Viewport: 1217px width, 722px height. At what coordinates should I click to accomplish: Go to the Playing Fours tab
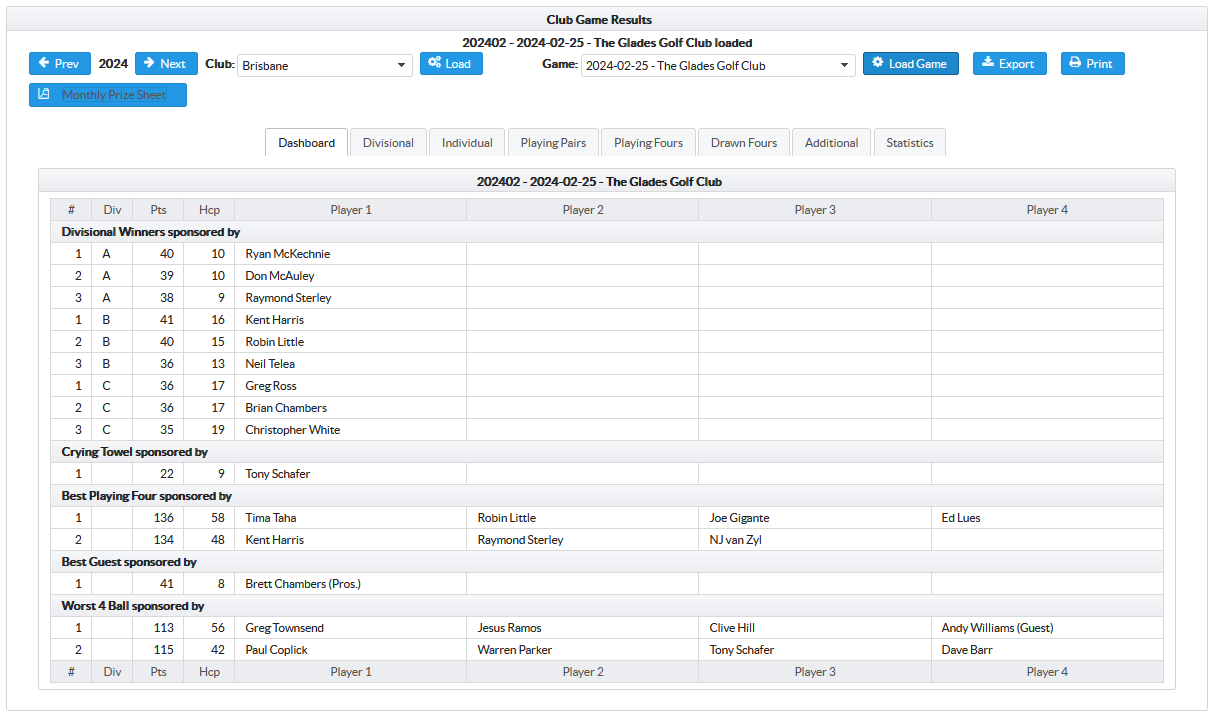click(x=648, y=143)
